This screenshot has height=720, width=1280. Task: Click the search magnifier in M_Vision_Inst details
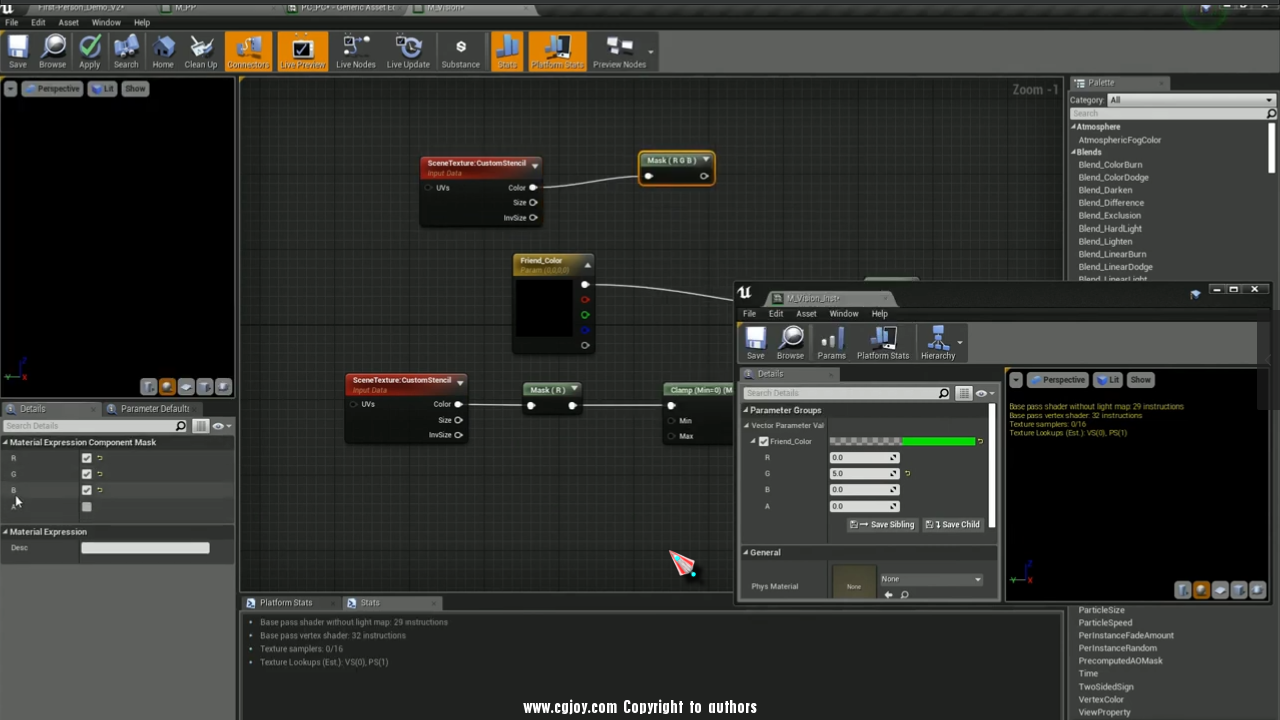pos(943,393)
